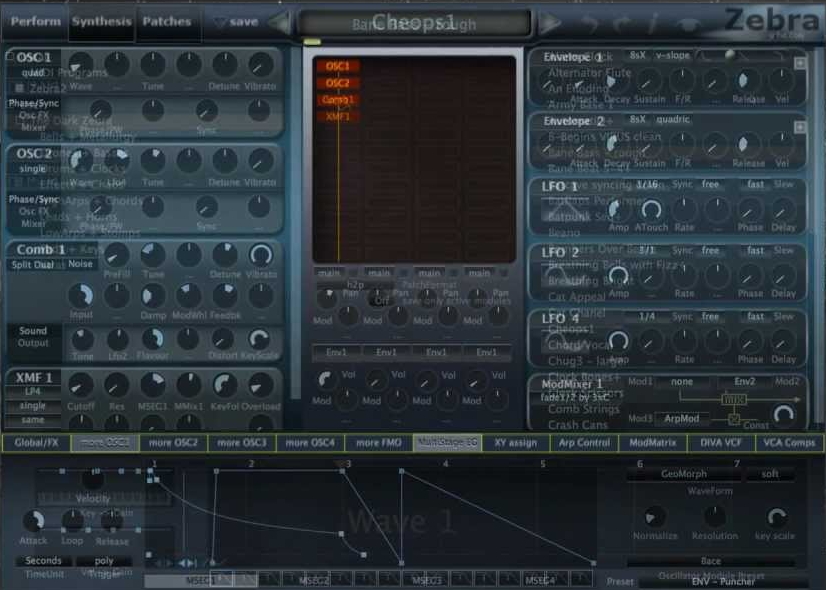Open the Comb 1 Split Dual selector

[x=33, y=264]
